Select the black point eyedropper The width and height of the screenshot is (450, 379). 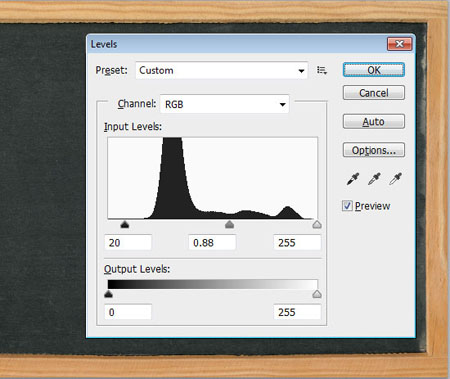click(x=353, y=179)
